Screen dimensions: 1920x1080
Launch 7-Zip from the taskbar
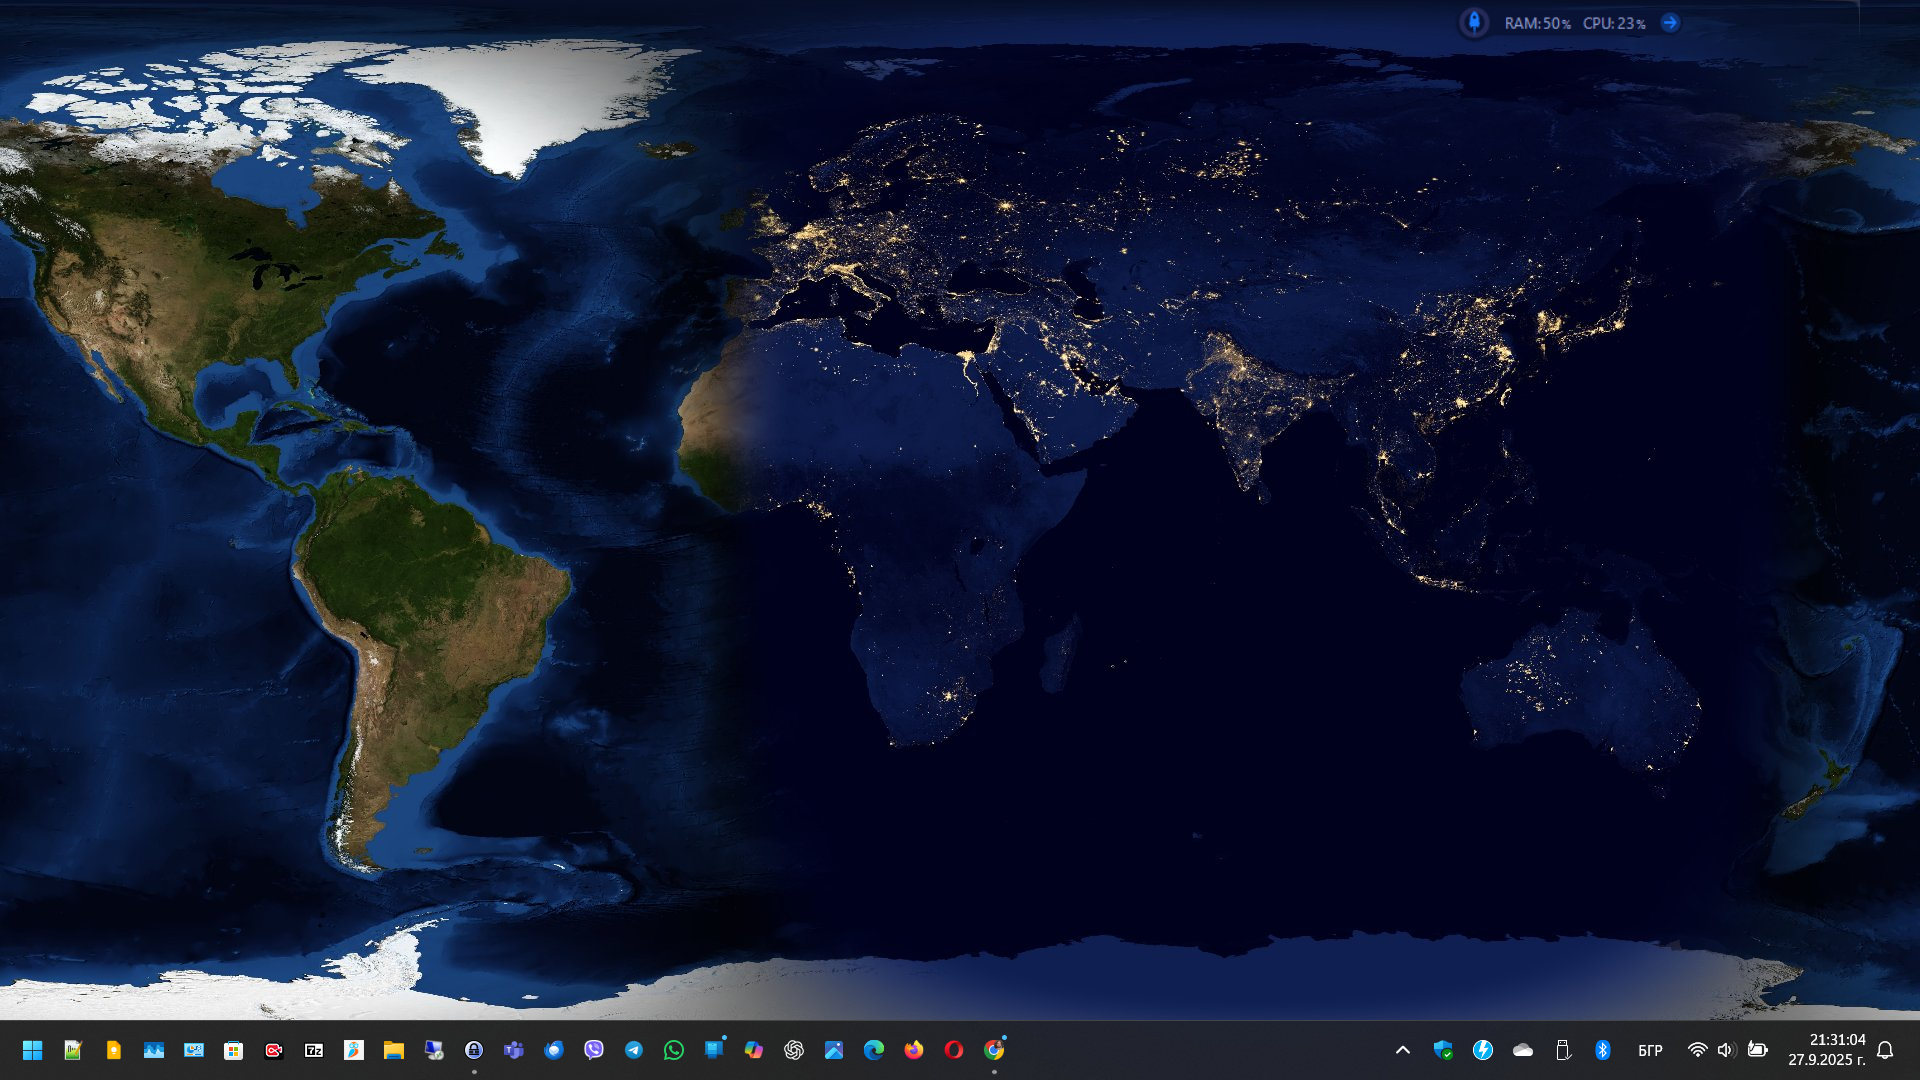[314, 1050]
